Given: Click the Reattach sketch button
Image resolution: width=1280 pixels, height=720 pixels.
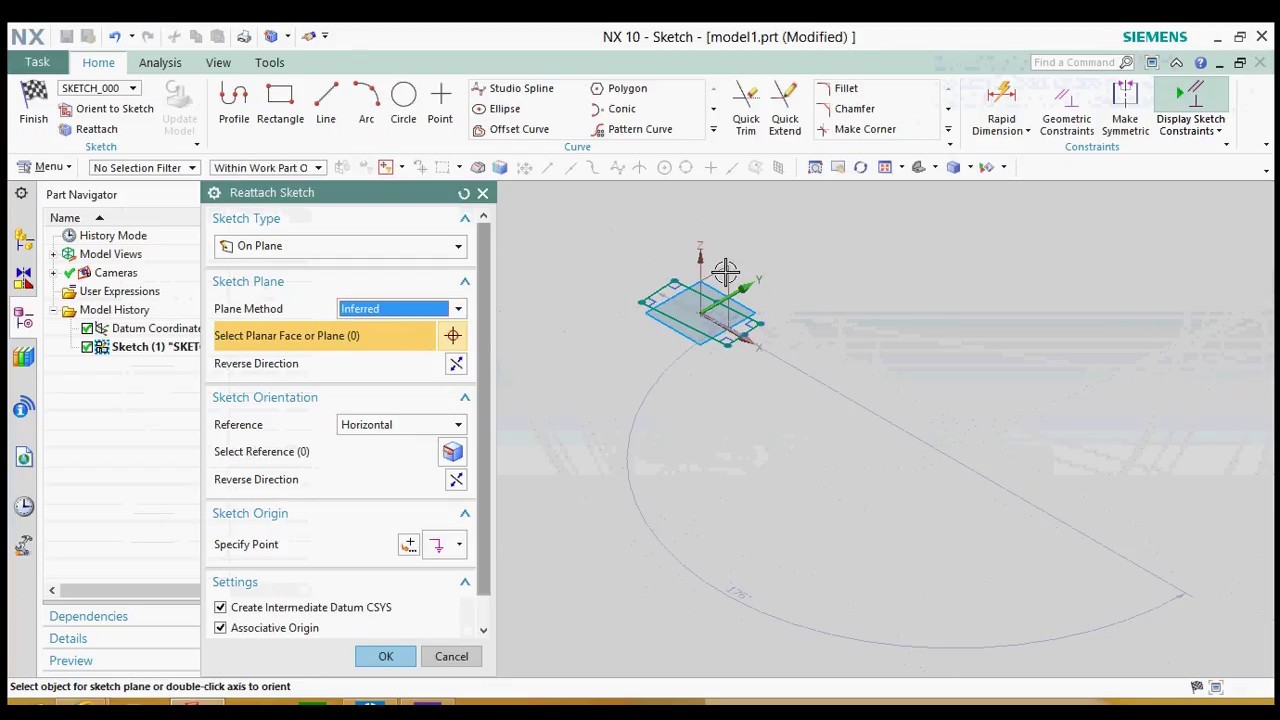Looking at the screenshot, I should pyautogui.click(x=88, y=129).
